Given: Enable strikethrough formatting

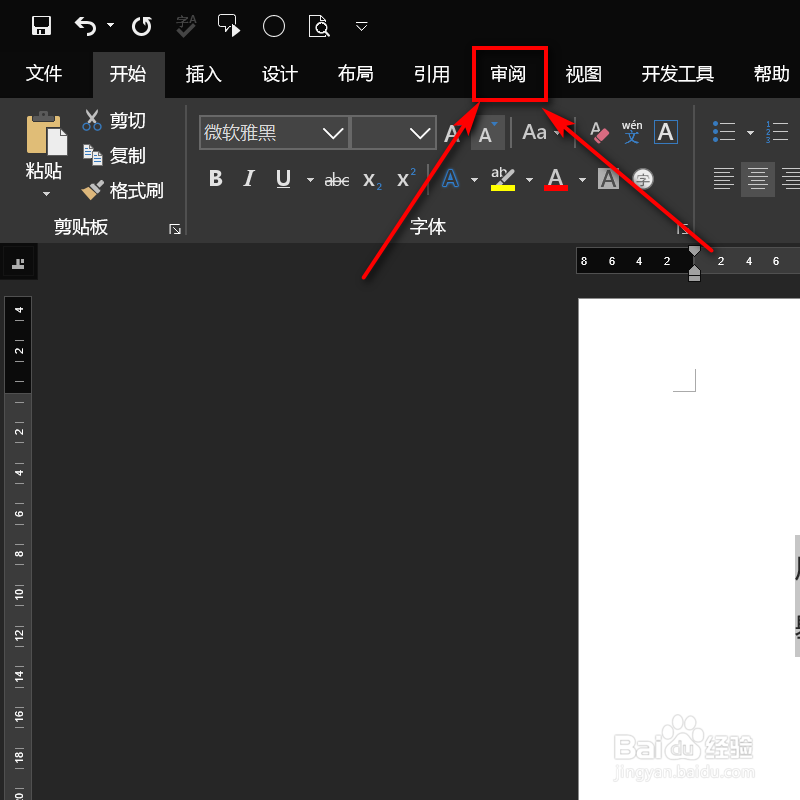Looking at the screenshot, I should point(336,178).
